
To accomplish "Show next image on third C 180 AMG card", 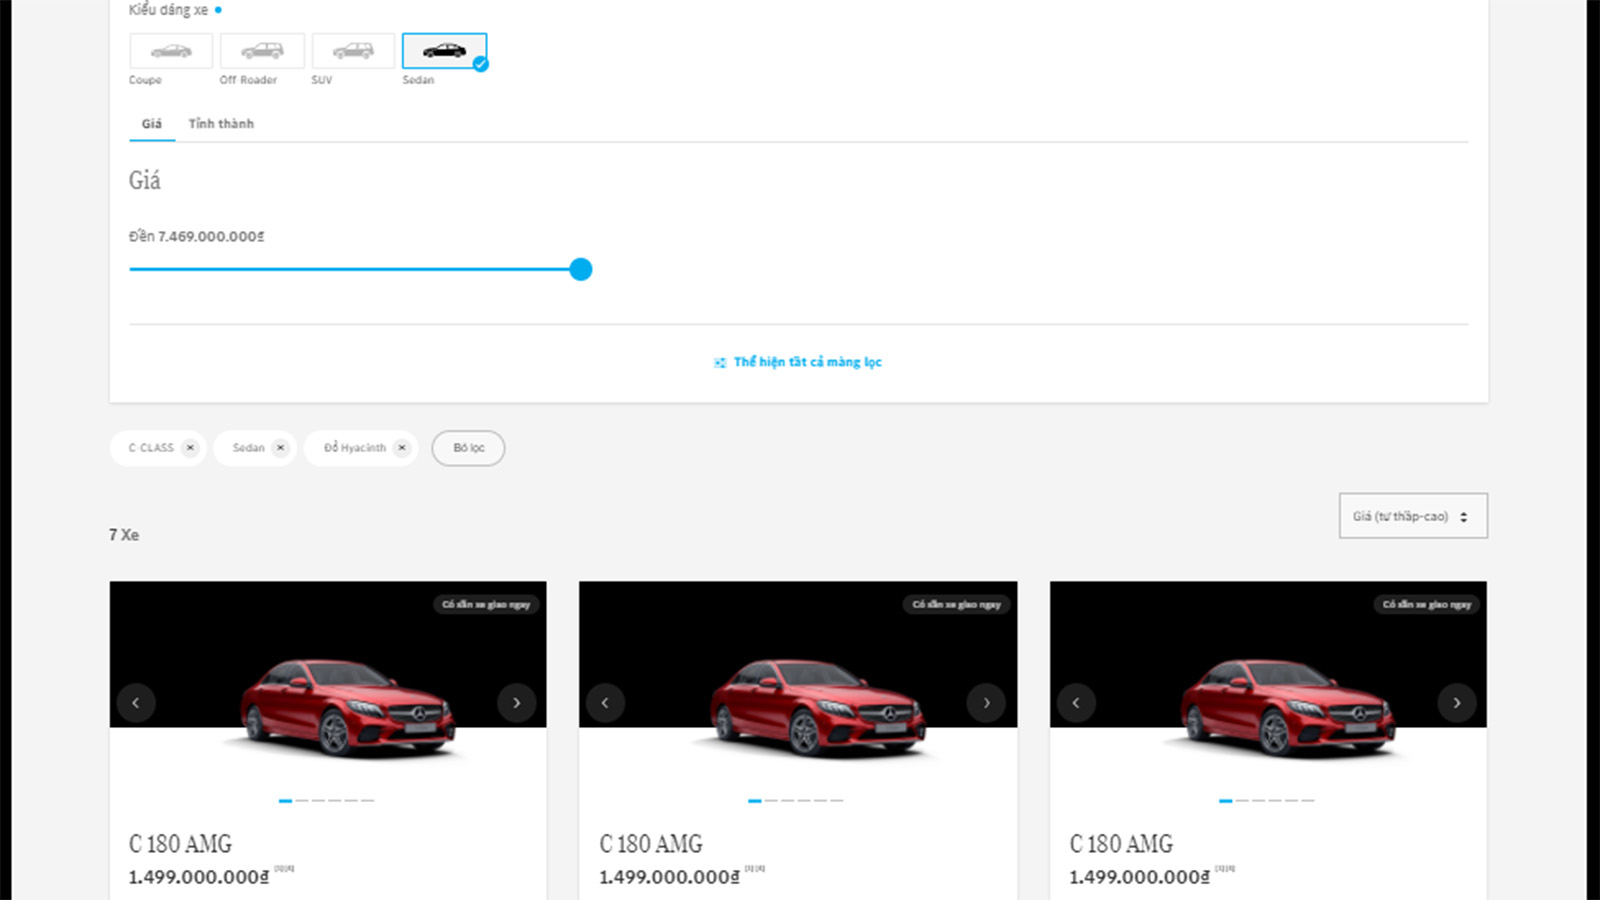I will coord(1456,703).
